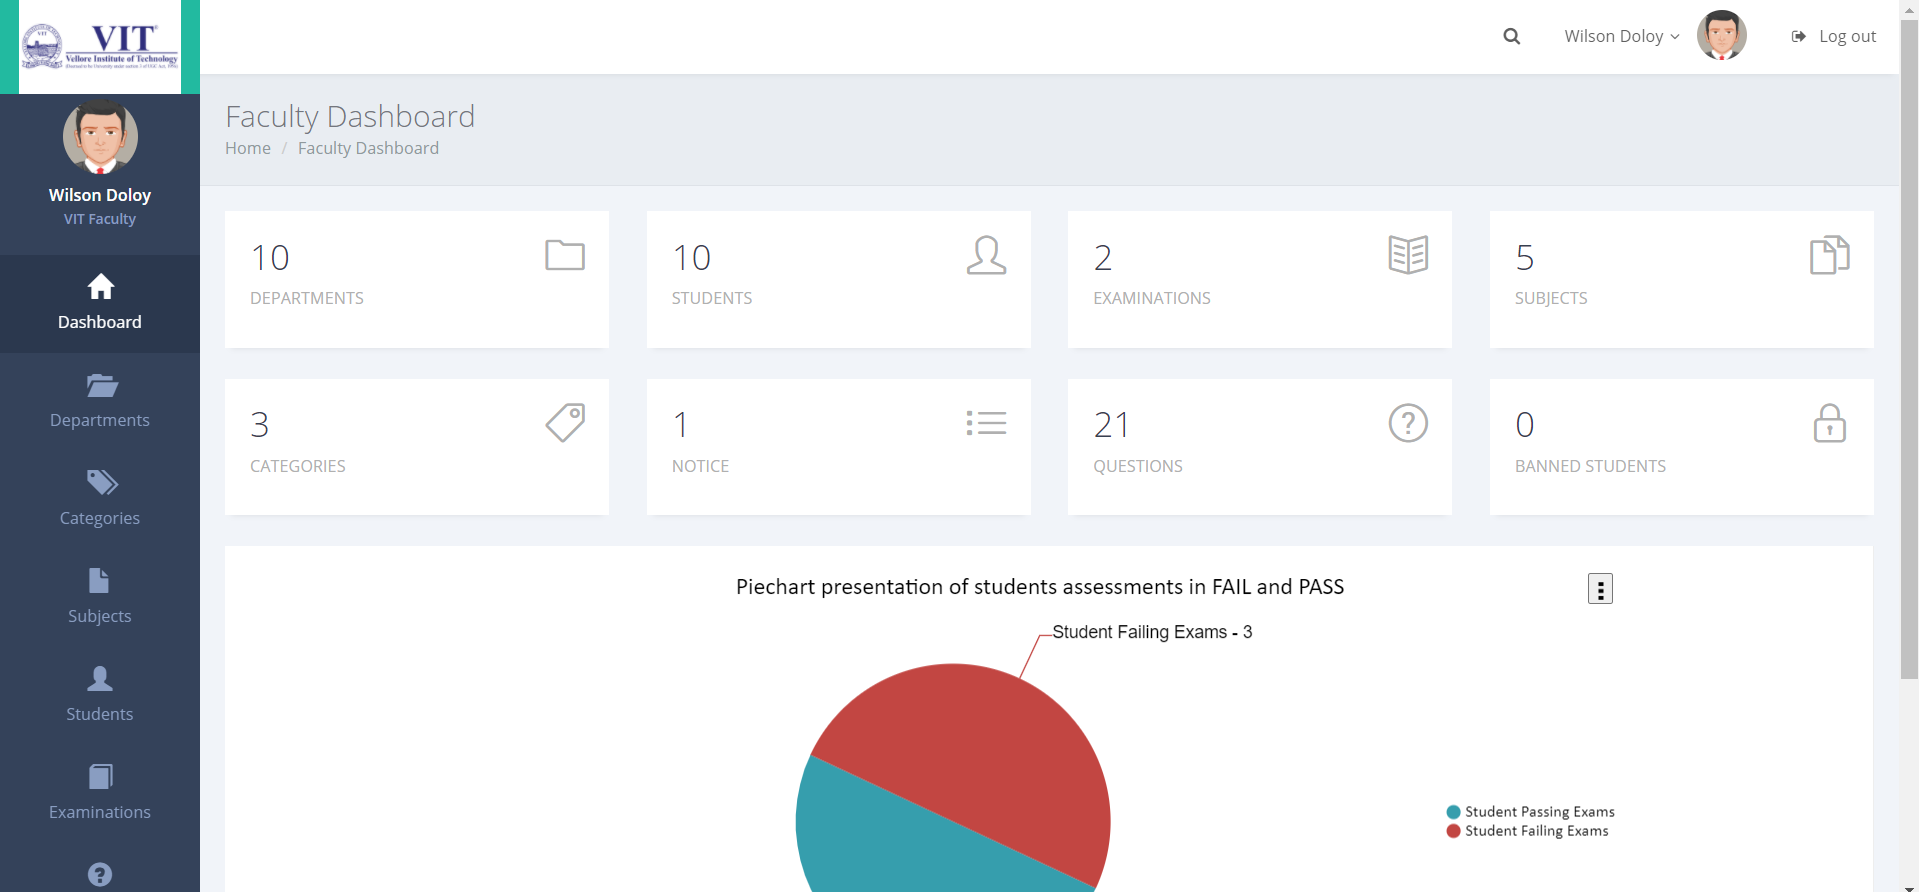The width and height of the screenshot is (1919, 892).
Task: Toggle Student Passing Exams legend entry
Action: coord(1530,812)
